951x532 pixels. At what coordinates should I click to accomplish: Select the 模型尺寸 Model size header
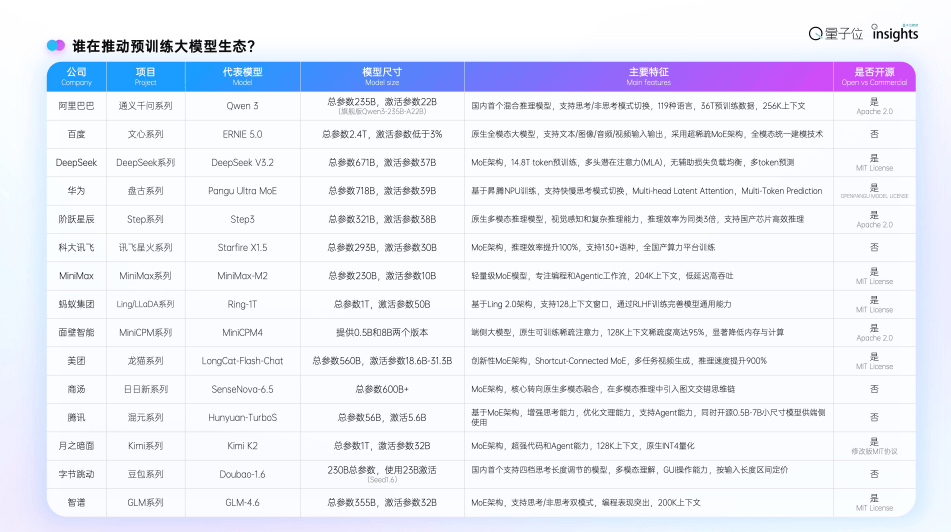[381, 76]
